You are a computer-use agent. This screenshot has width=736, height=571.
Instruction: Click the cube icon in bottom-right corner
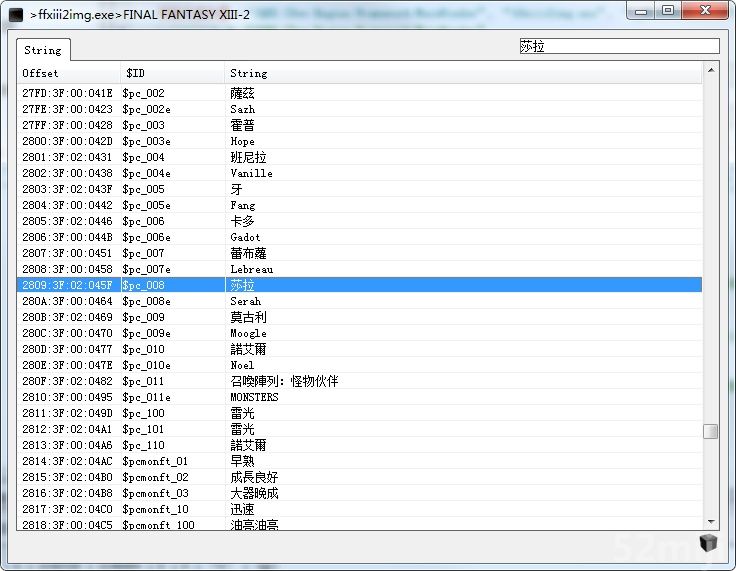pos(709,543)
